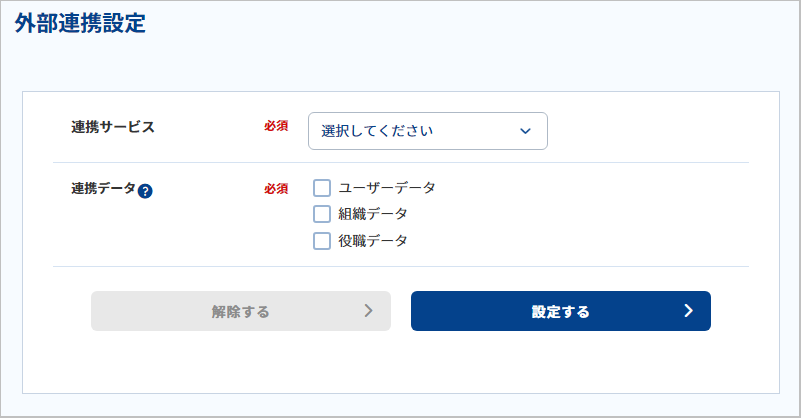This screenshot has height=418, width=801.
Task: Click the 役職データ label text
Action: click(x=373, y=241)
